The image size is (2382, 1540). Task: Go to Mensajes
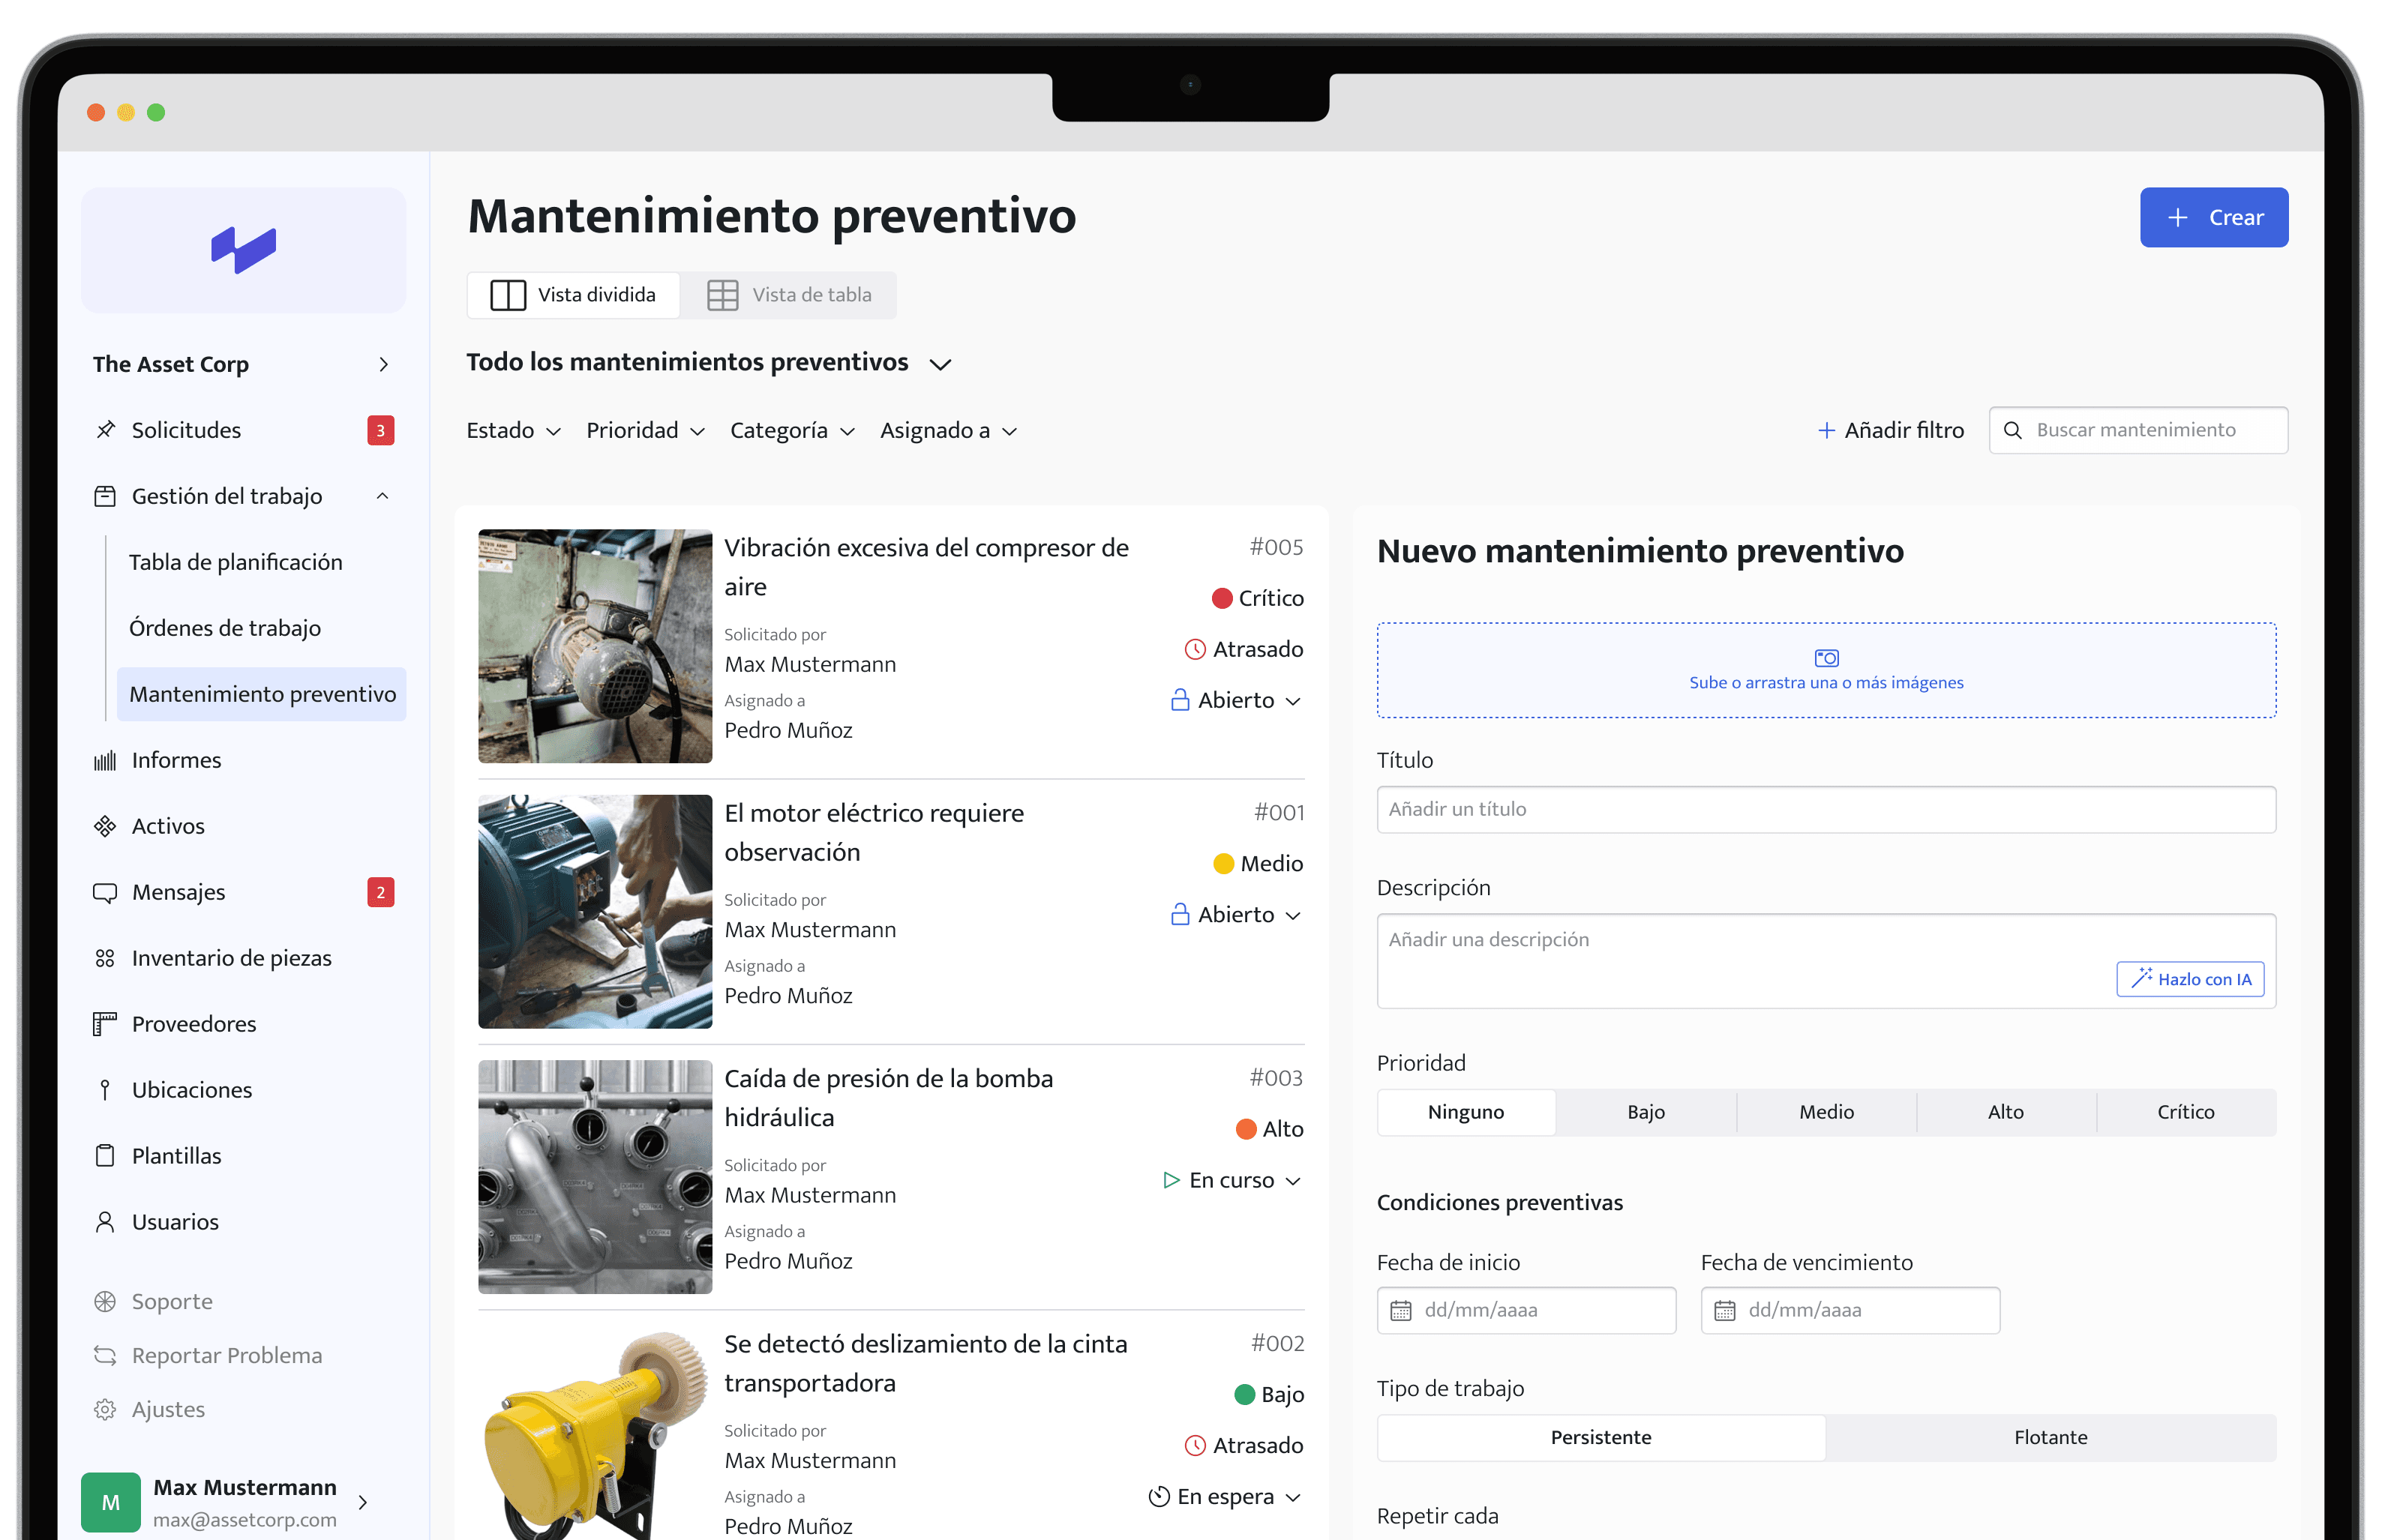179,892
